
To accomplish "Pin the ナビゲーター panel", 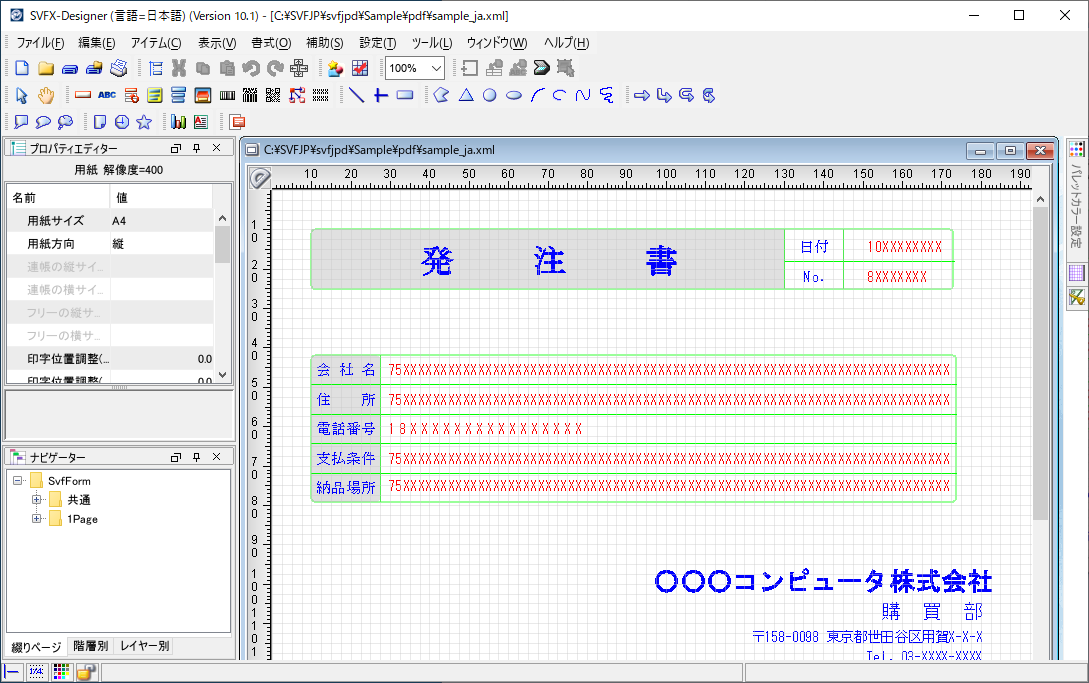I will (197, 456).
